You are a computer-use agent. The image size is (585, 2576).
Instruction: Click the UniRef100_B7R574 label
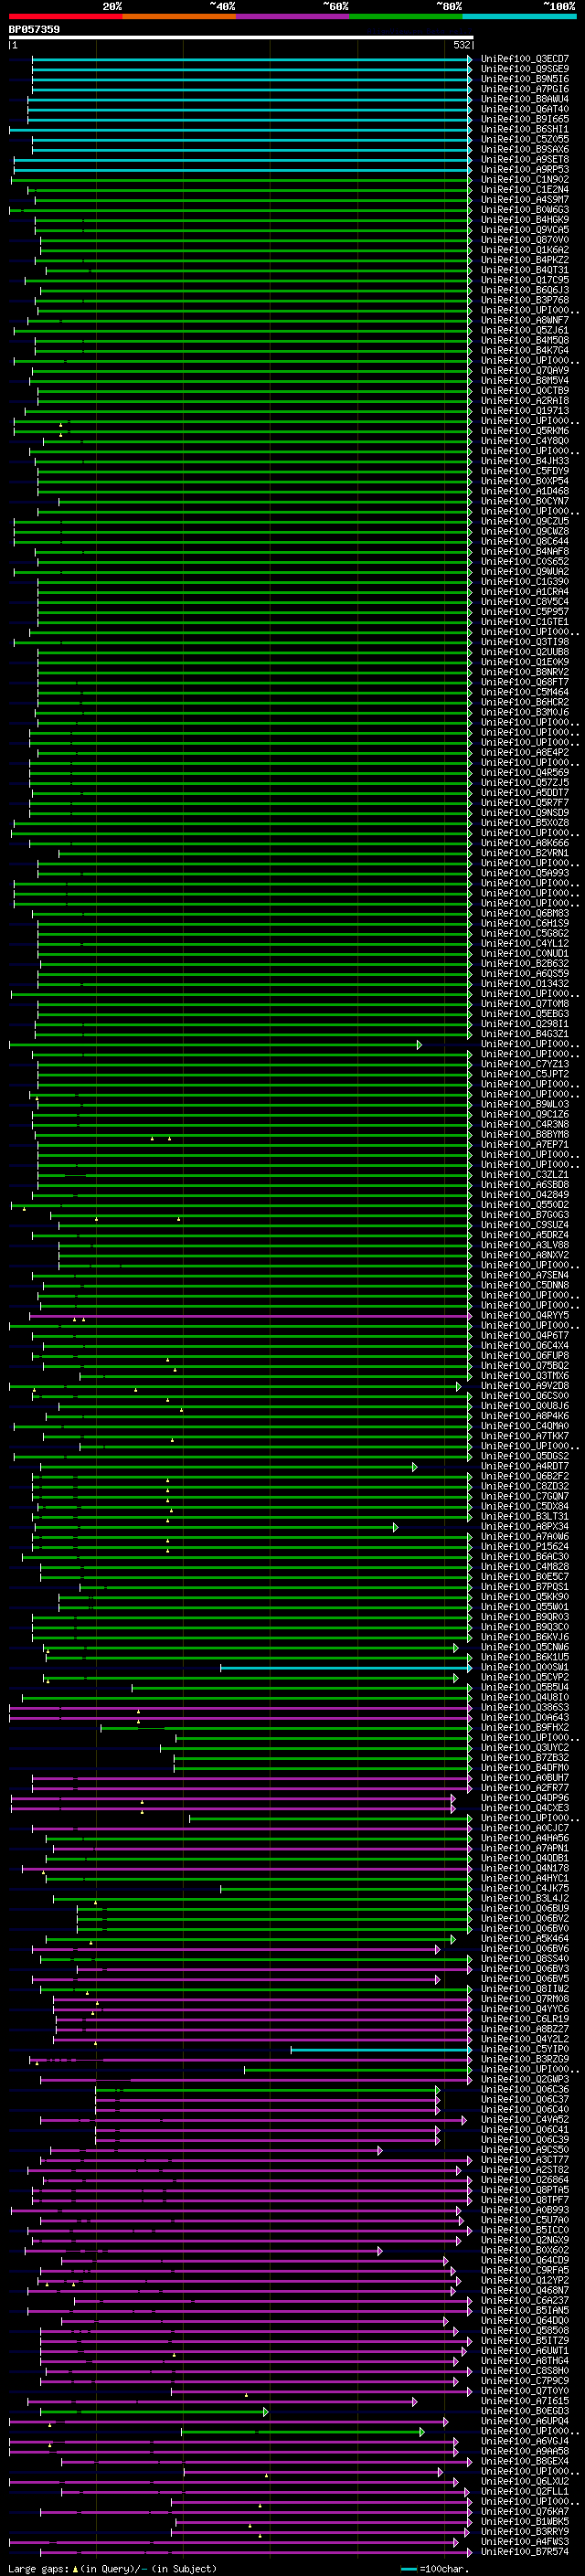point(525,2550)
